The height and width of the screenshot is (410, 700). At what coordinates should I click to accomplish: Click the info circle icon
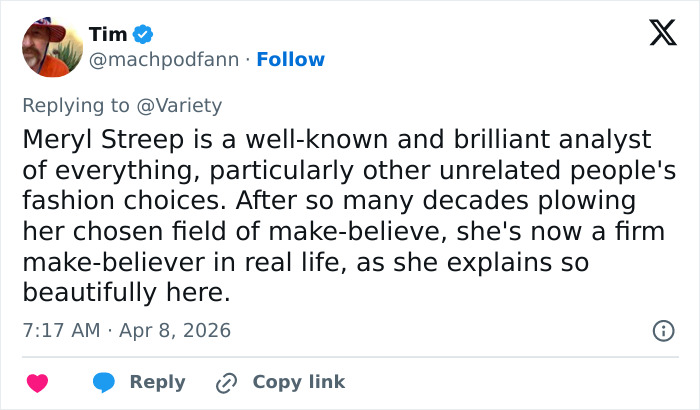click(x=662, y=330)
